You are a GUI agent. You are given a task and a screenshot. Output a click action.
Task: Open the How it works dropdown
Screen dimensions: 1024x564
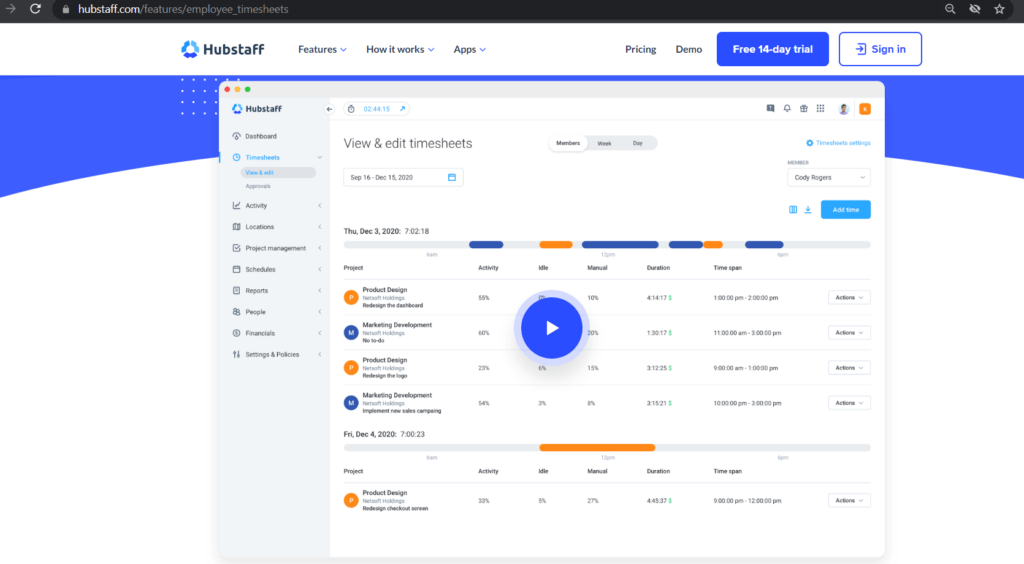coord(400,50)
